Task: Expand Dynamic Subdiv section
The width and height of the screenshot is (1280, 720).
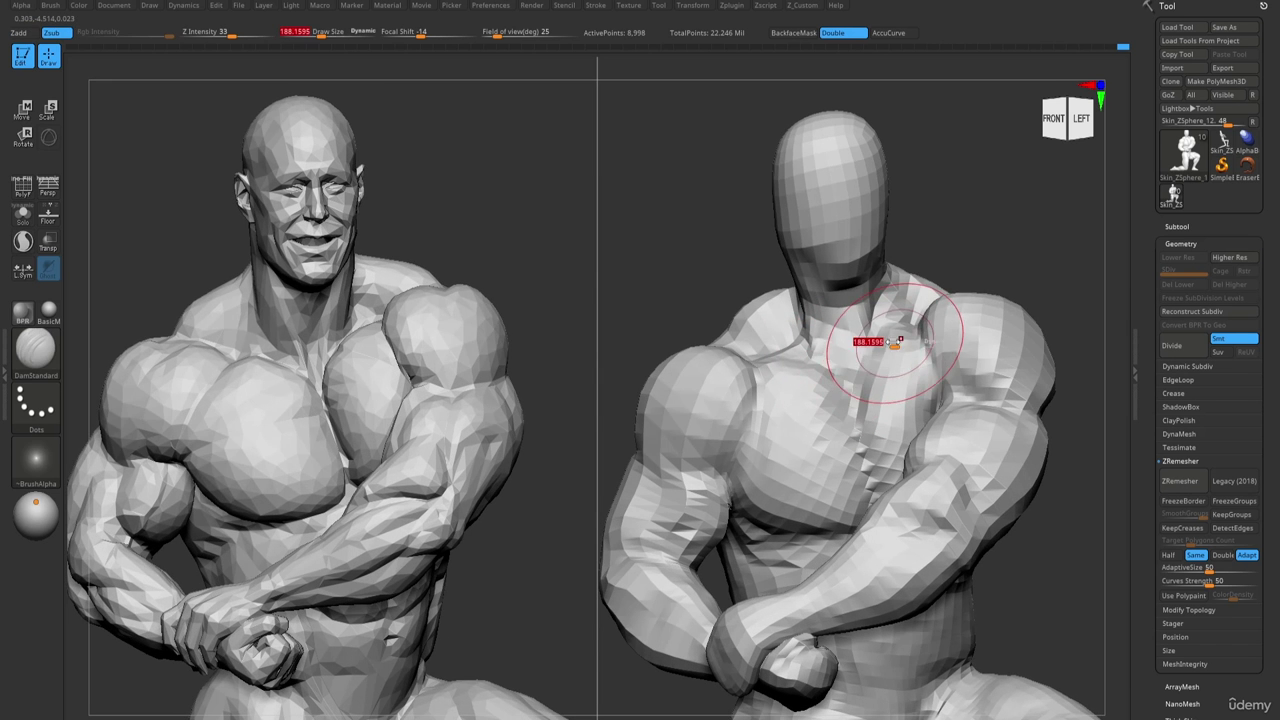Action: pyautogui.click(x=1187, y=366)
